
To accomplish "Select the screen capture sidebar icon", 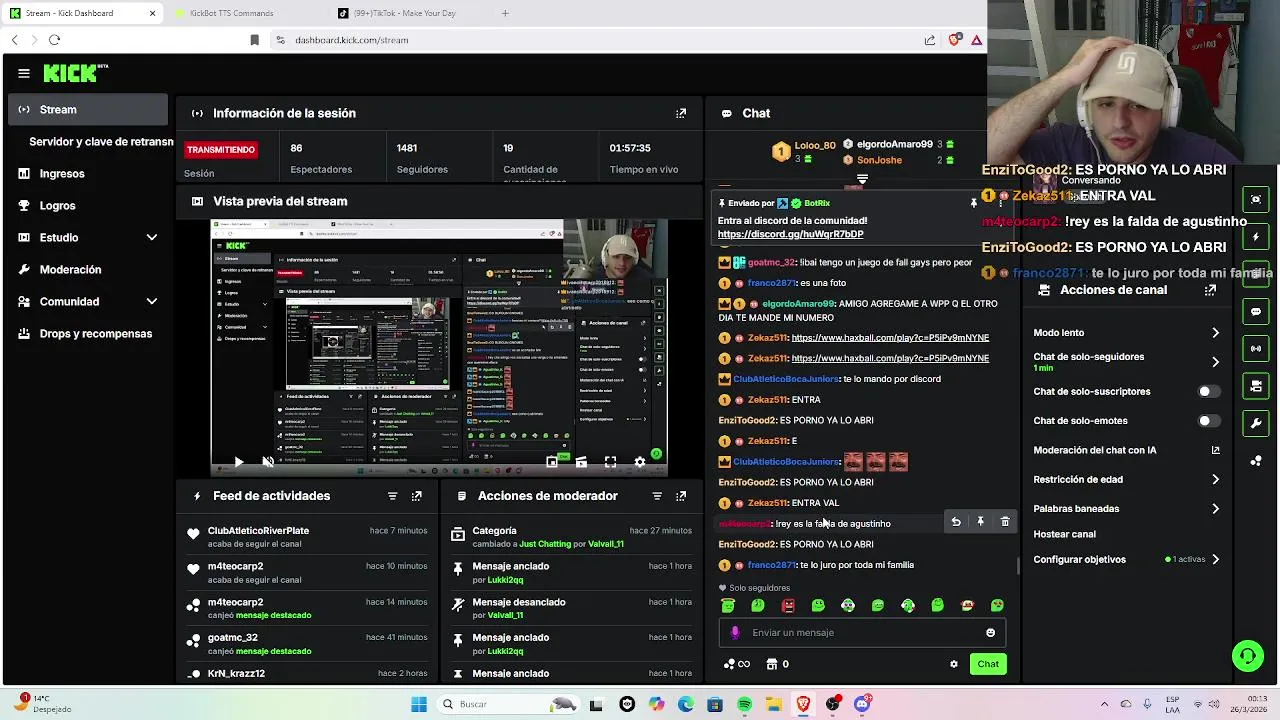I will (x=1256, y=199).
